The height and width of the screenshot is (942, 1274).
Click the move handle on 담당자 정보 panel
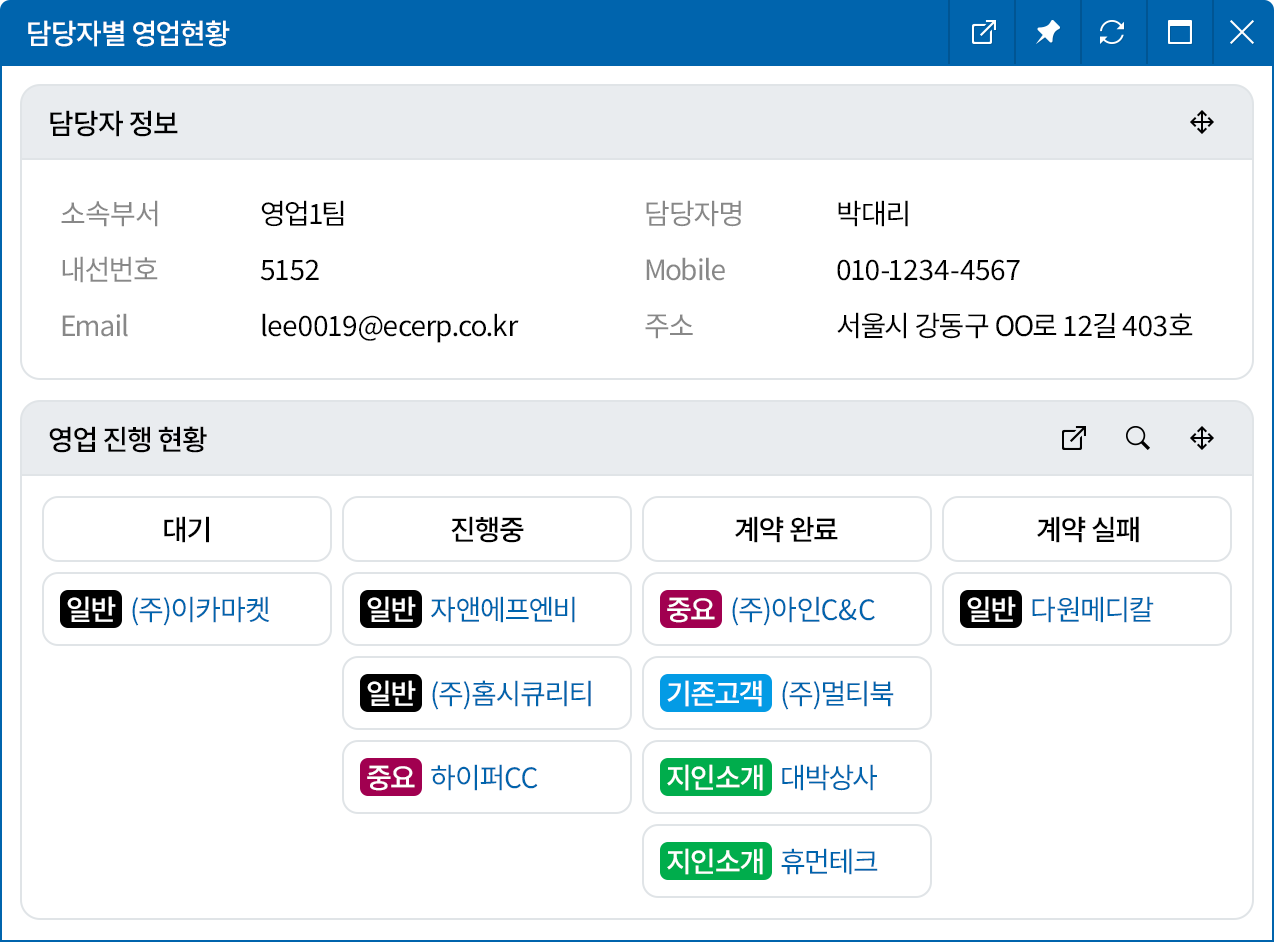coord(1201,123)
